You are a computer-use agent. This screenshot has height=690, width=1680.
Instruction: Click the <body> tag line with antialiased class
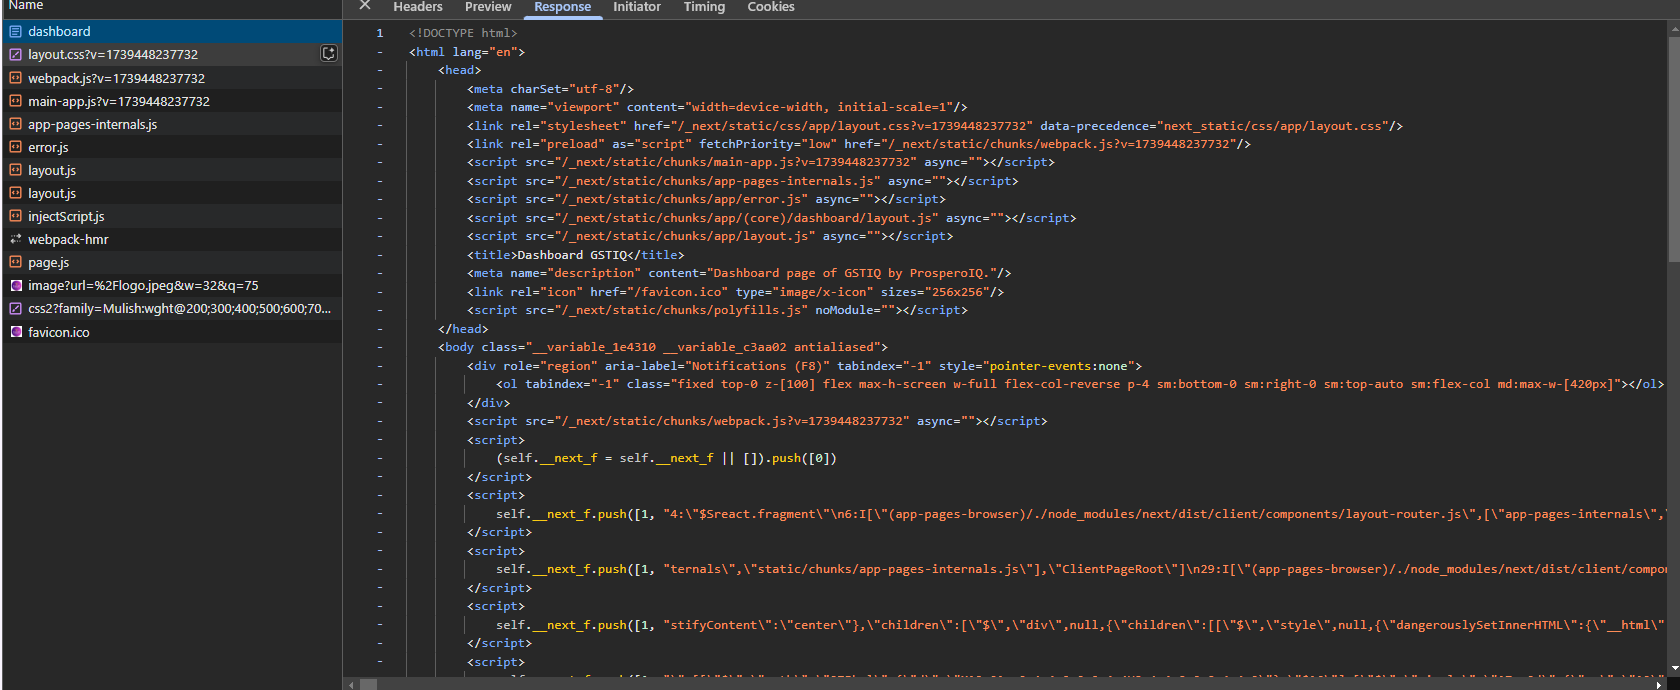point(663,347)
